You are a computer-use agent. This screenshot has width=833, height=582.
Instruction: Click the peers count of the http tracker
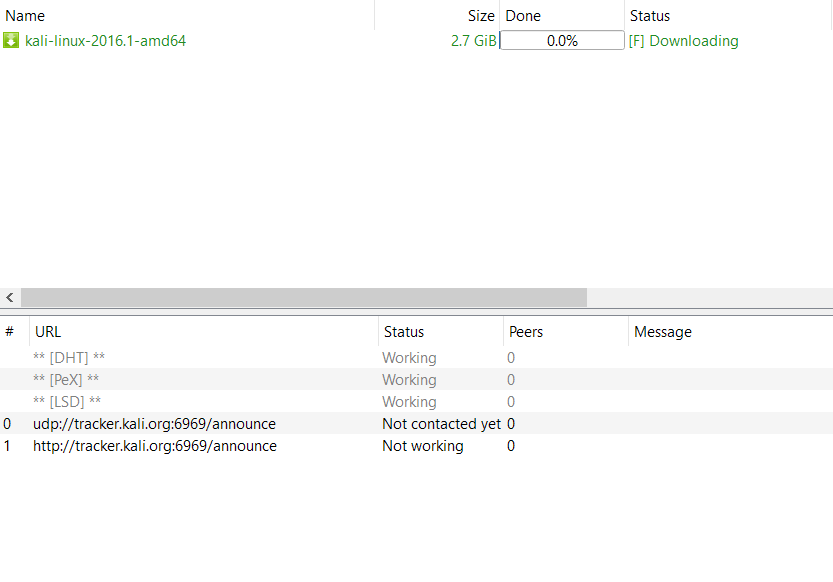511,446
